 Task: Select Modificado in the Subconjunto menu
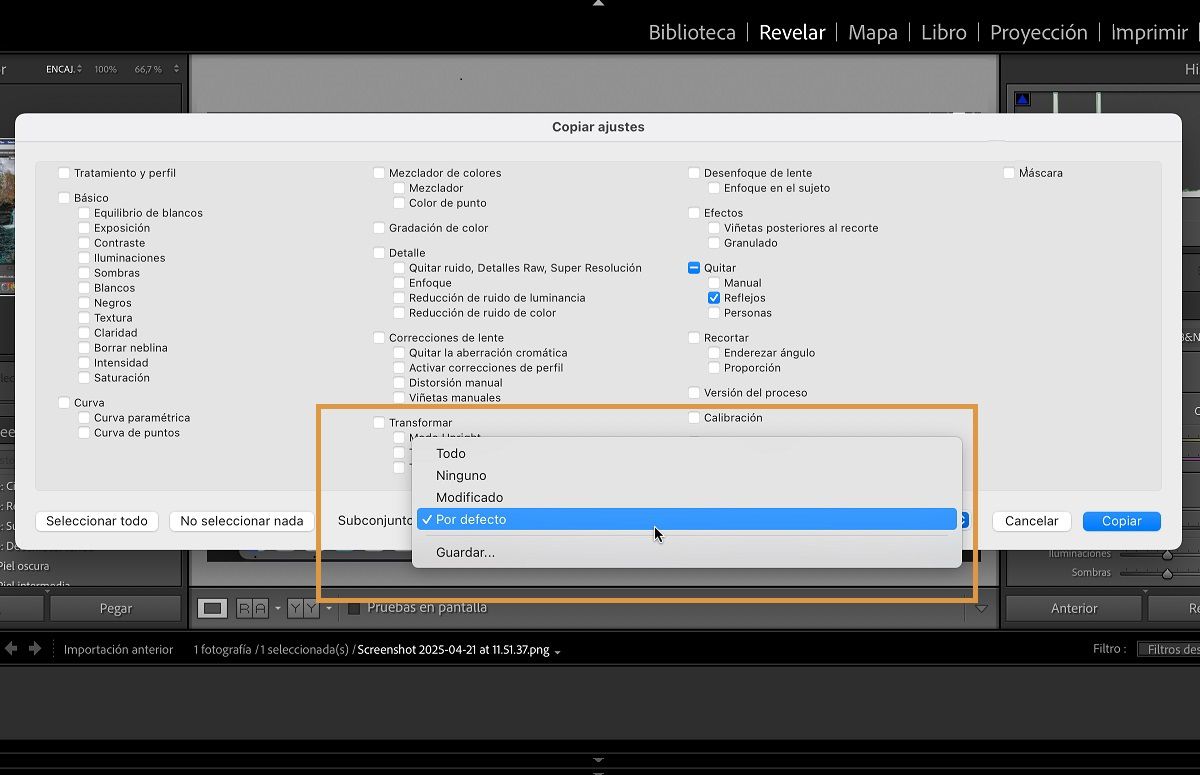pyautogui.click(x=470, y=497)
